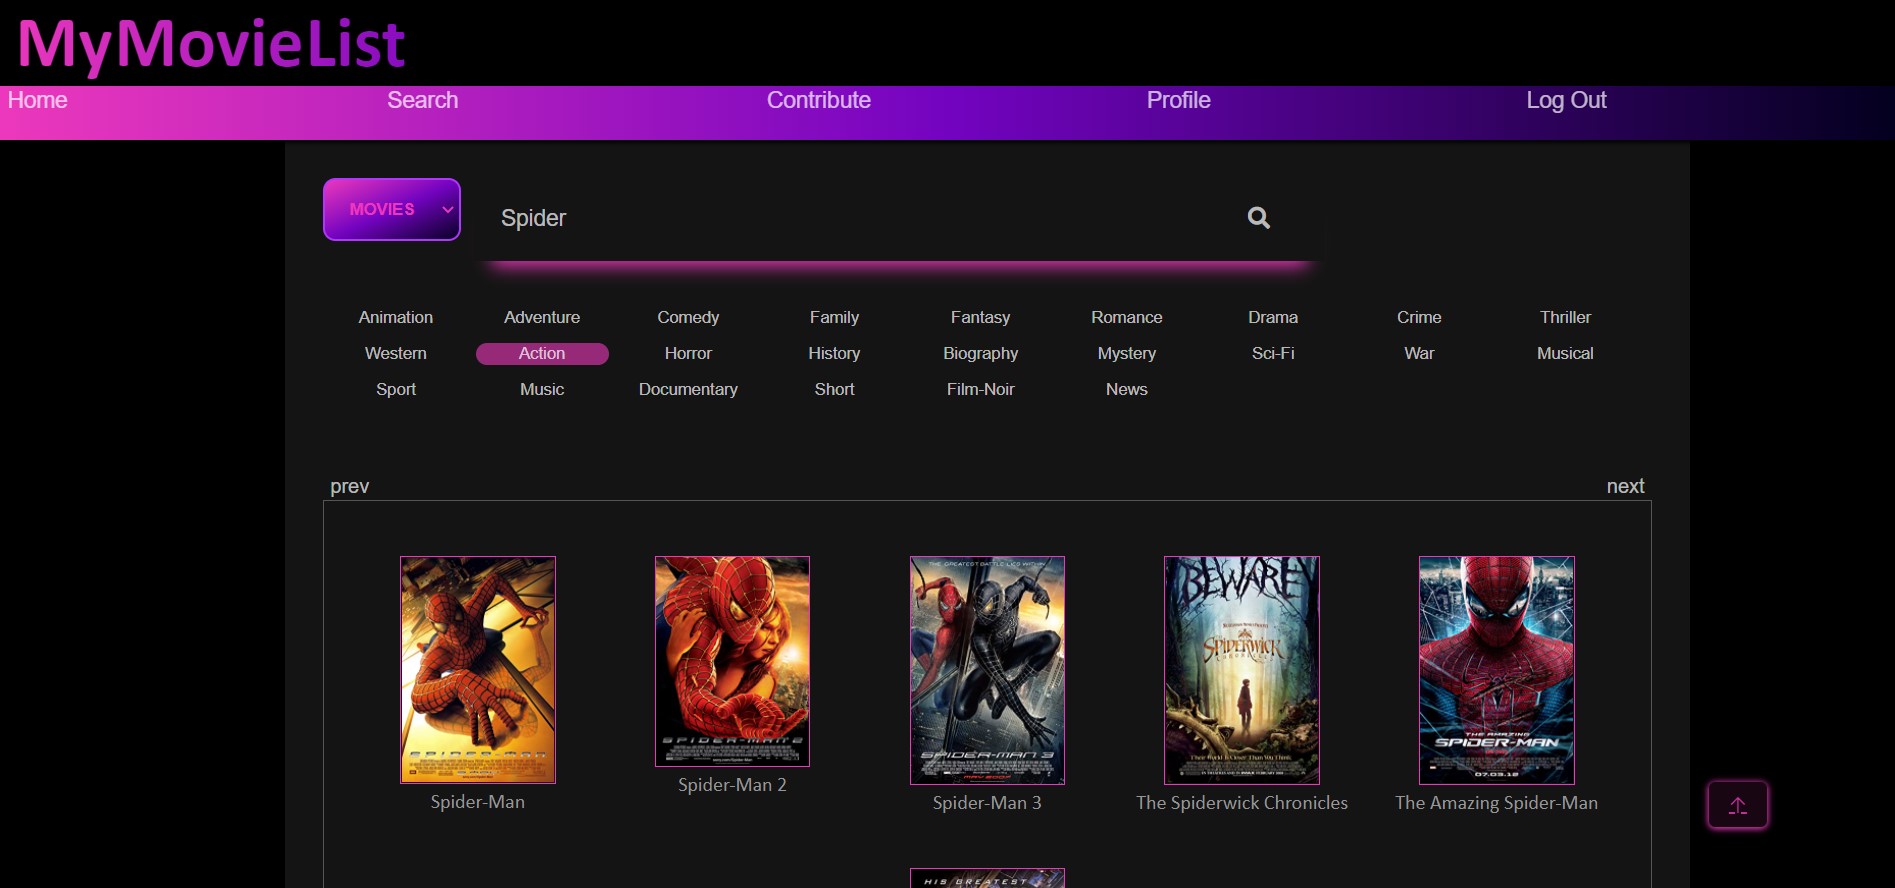Click the prev page link
Screen dimensions: 1895x888
tap(350, 487)
